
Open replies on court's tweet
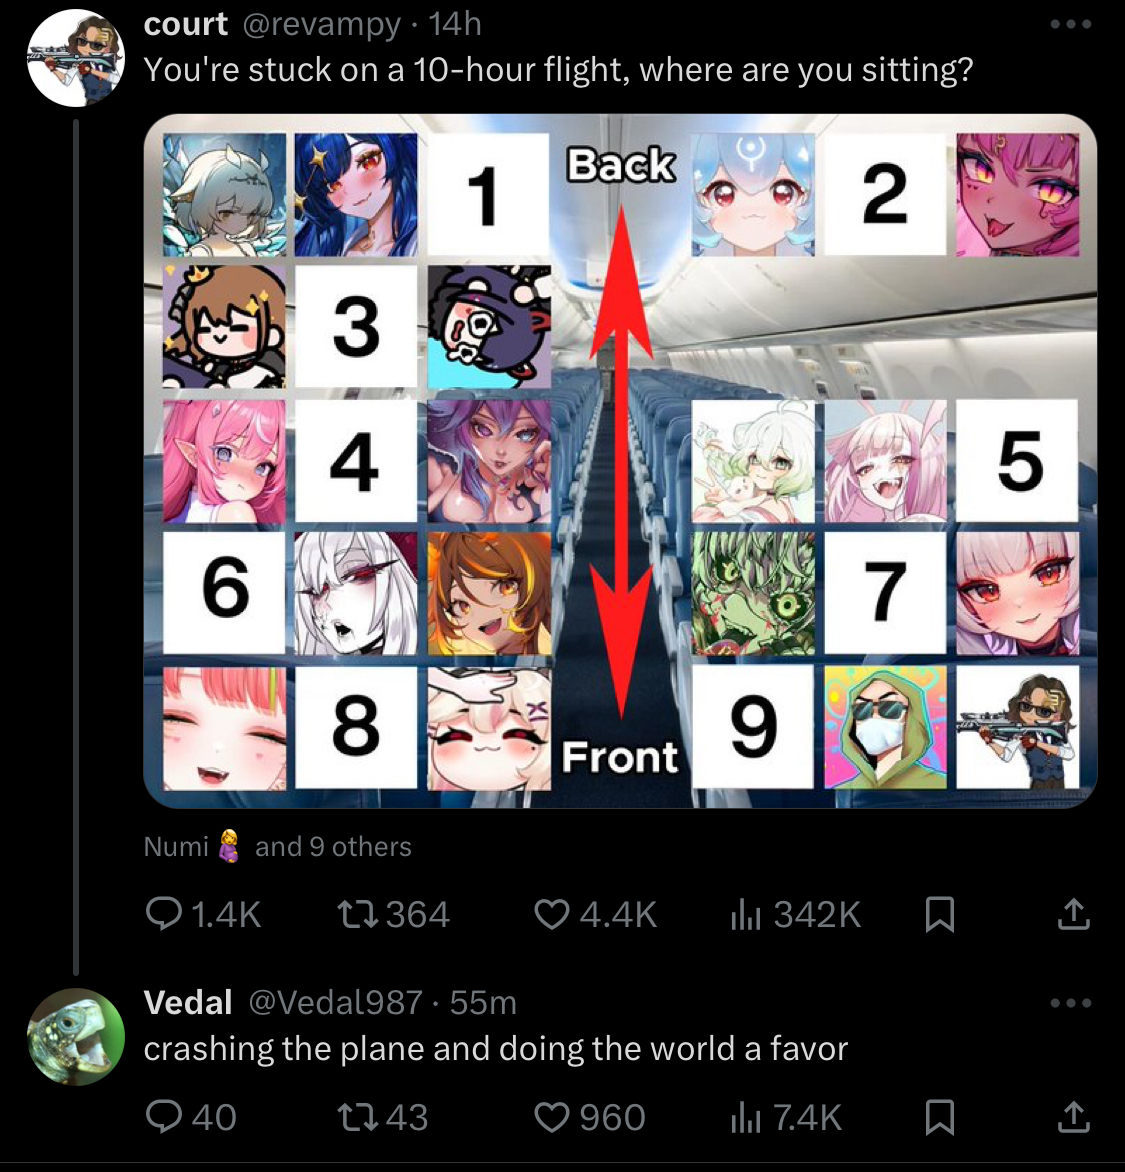203,913
